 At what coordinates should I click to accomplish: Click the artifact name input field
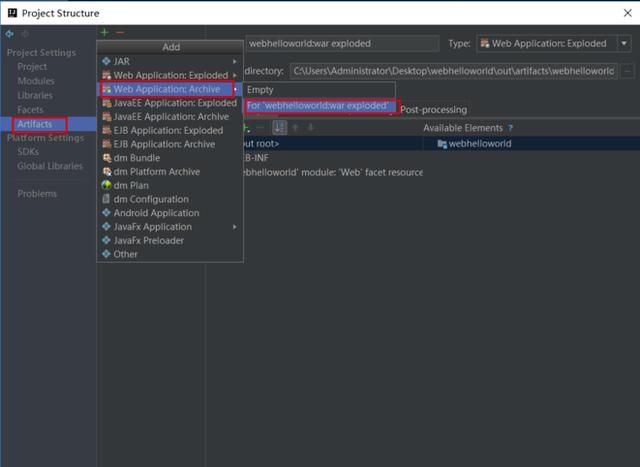coord(342,44)
